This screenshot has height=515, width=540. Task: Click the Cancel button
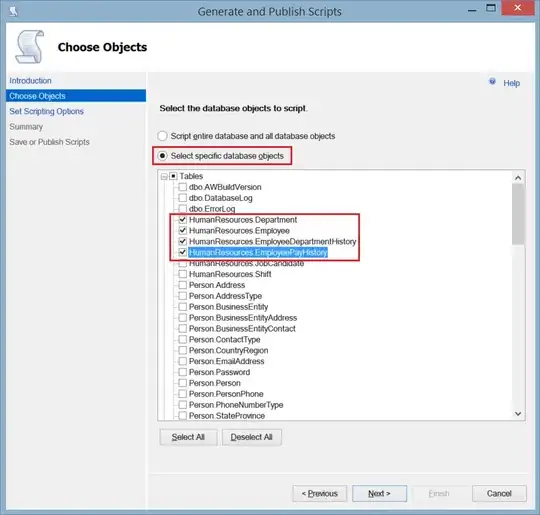[x=499, y=494]
